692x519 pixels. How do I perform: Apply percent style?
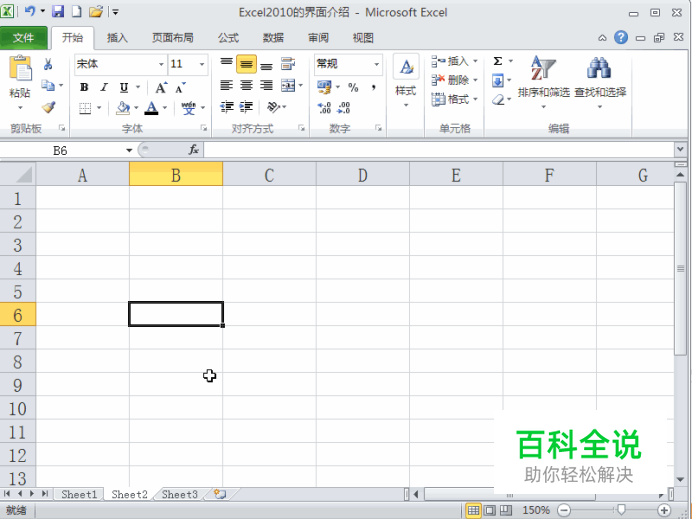point(353,87)
